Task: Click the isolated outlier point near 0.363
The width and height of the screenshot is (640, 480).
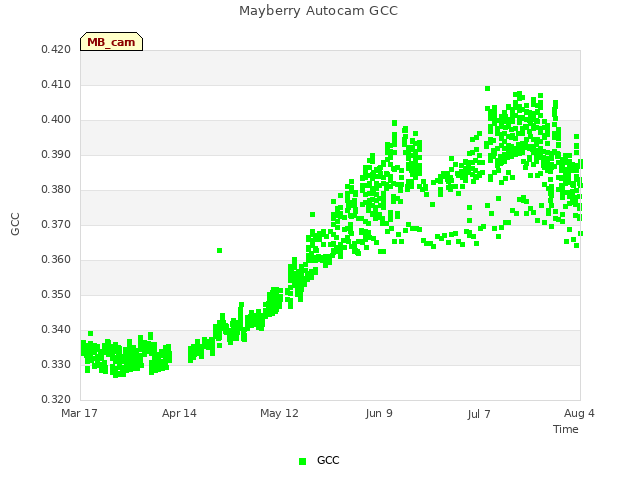Action: [x=220, y=250]
